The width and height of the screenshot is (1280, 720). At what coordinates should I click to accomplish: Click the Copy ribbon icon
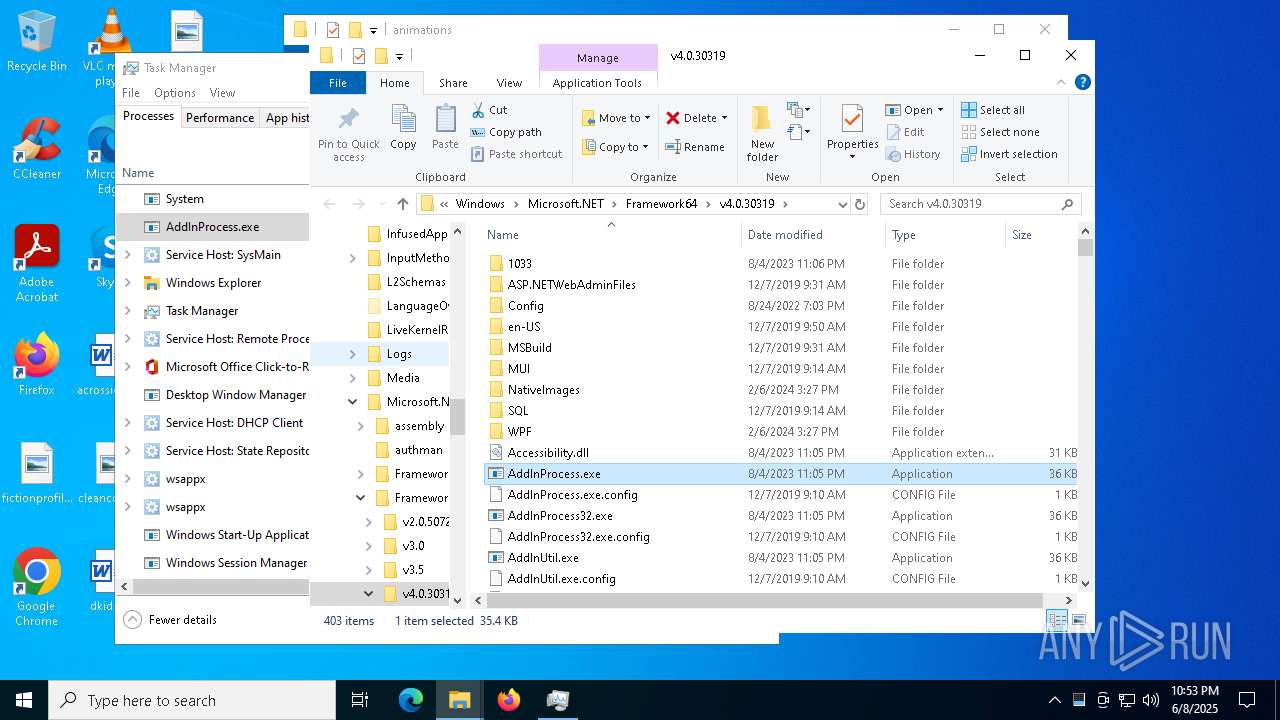pos(404,120)
